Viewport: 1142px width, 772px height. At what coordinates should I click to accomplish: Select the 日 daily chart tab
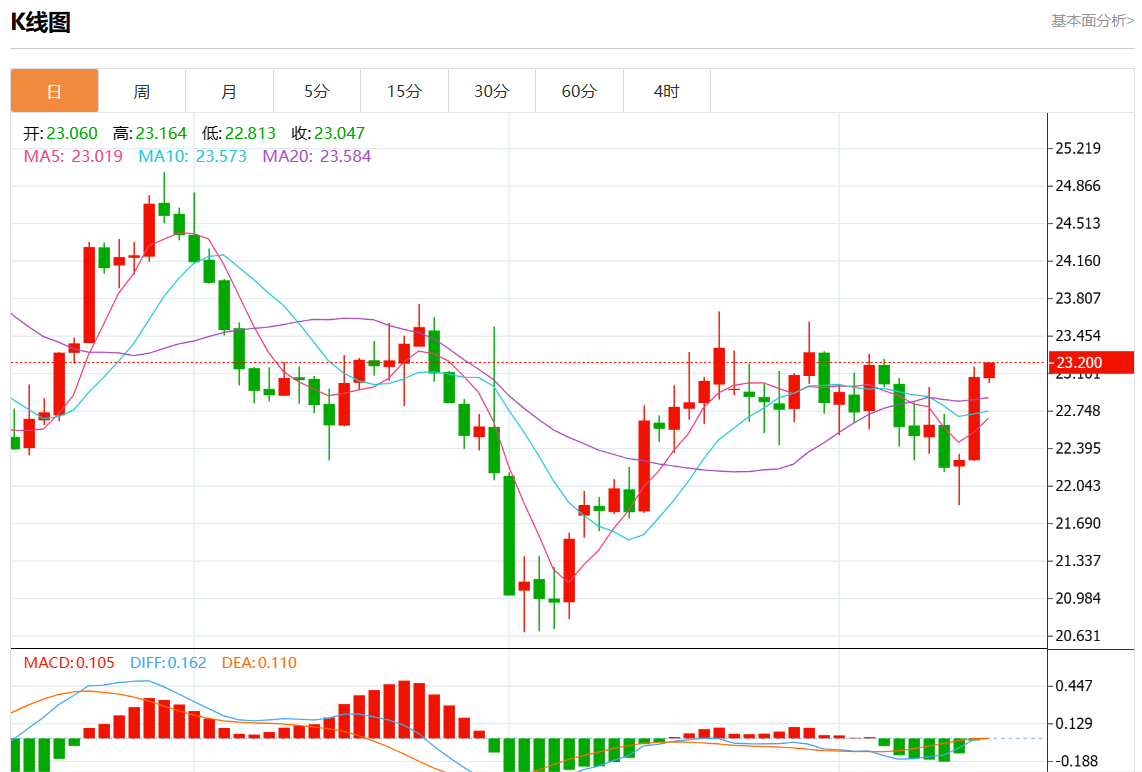[x=55, y=91]
